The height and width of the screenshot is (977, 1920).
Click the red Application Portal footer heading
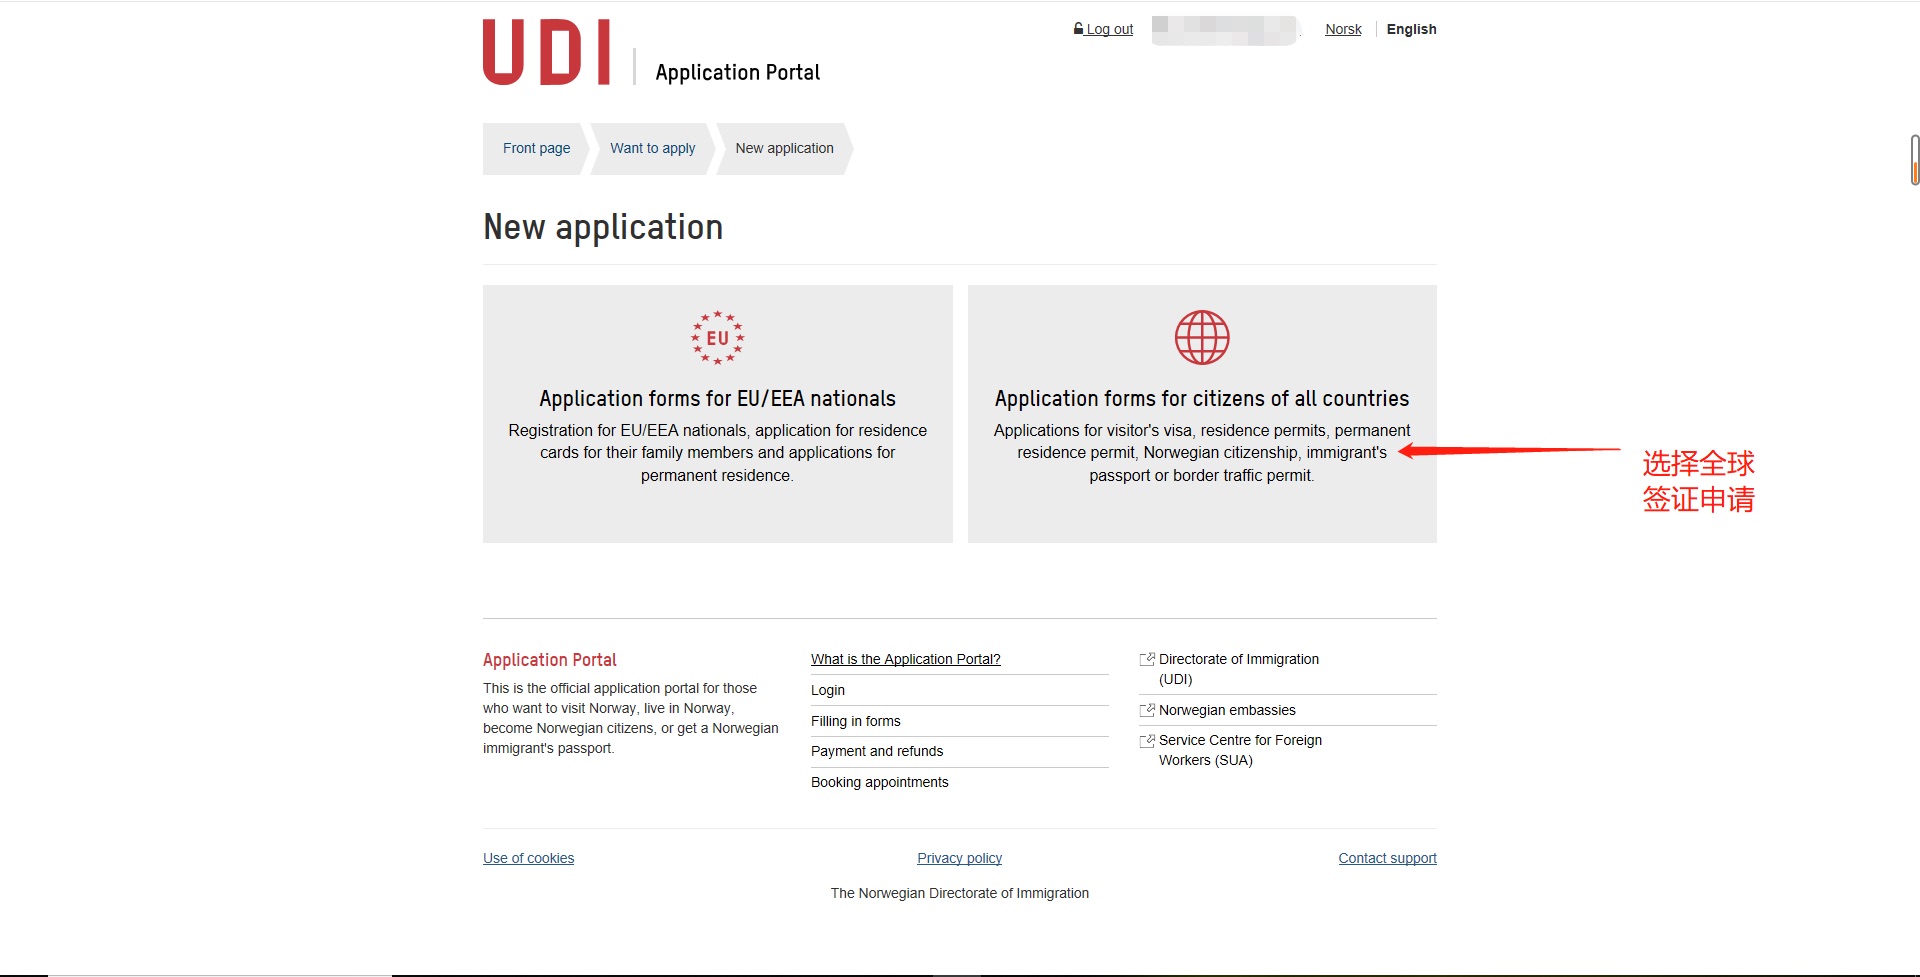tap(549, 660)
